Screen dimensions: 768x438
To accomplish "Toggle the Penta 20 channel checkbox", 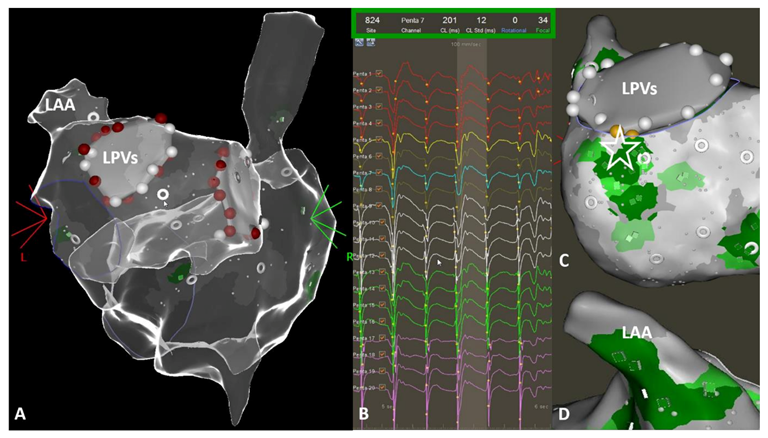I will point(382,388).
